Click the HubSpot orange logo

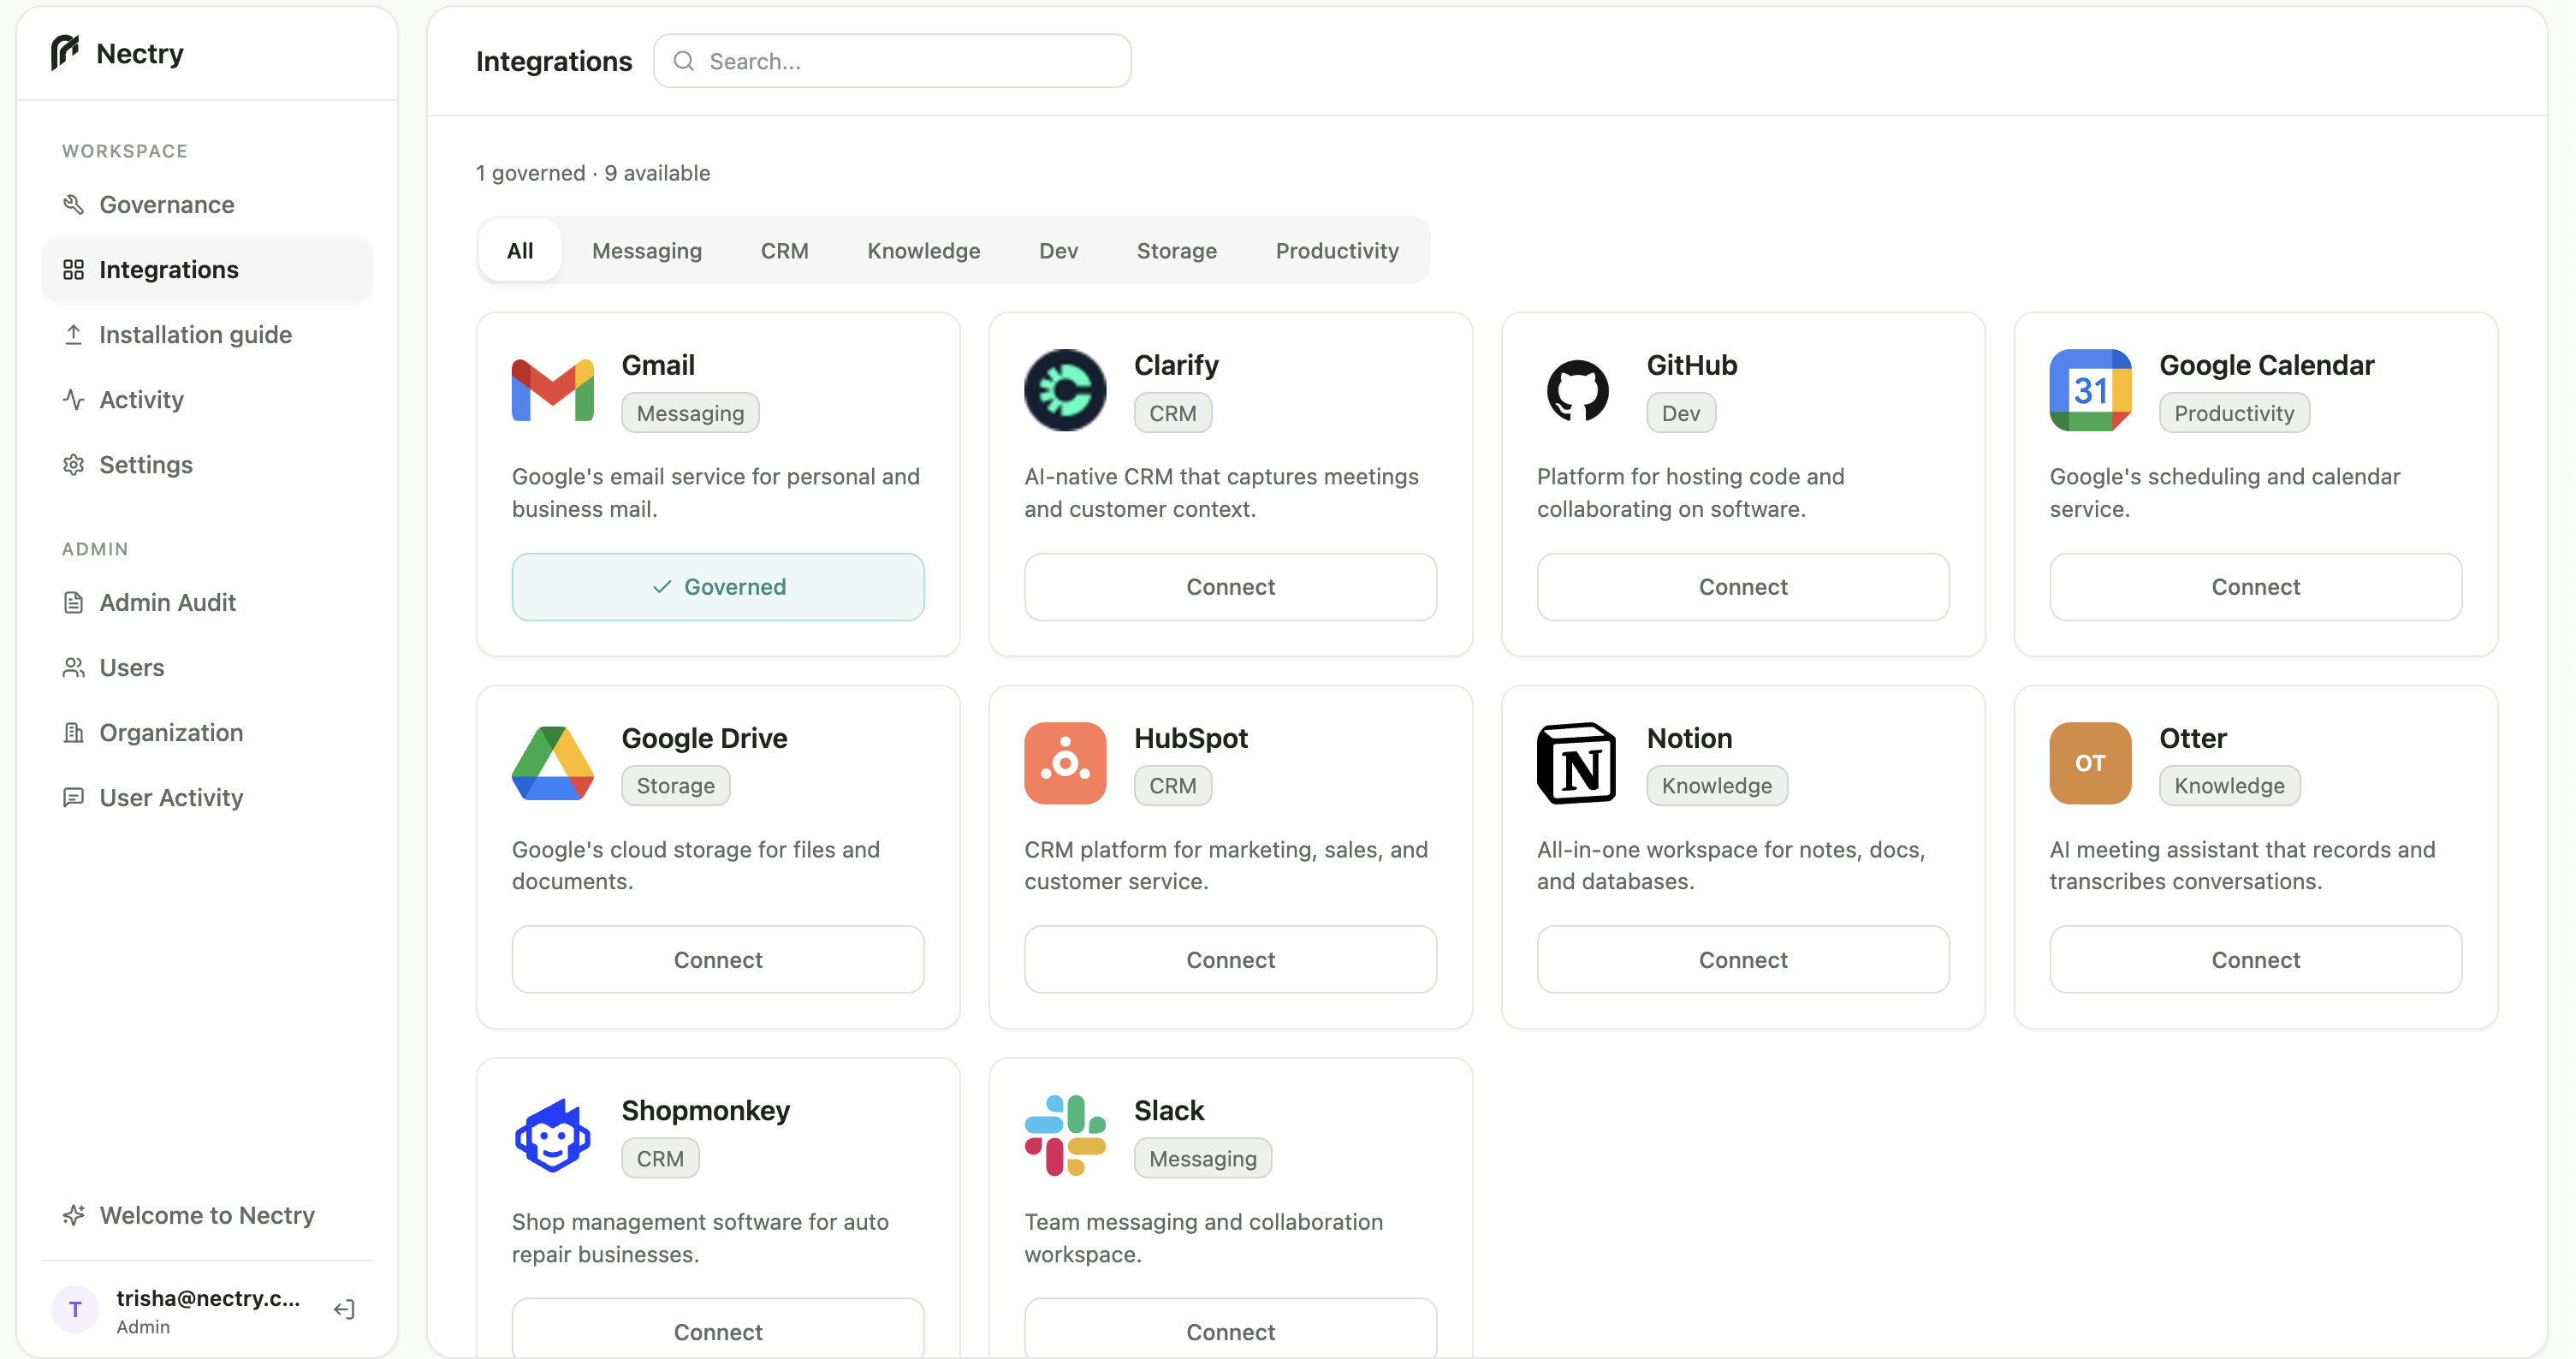pyautogui.click(x=1065, y=763)
